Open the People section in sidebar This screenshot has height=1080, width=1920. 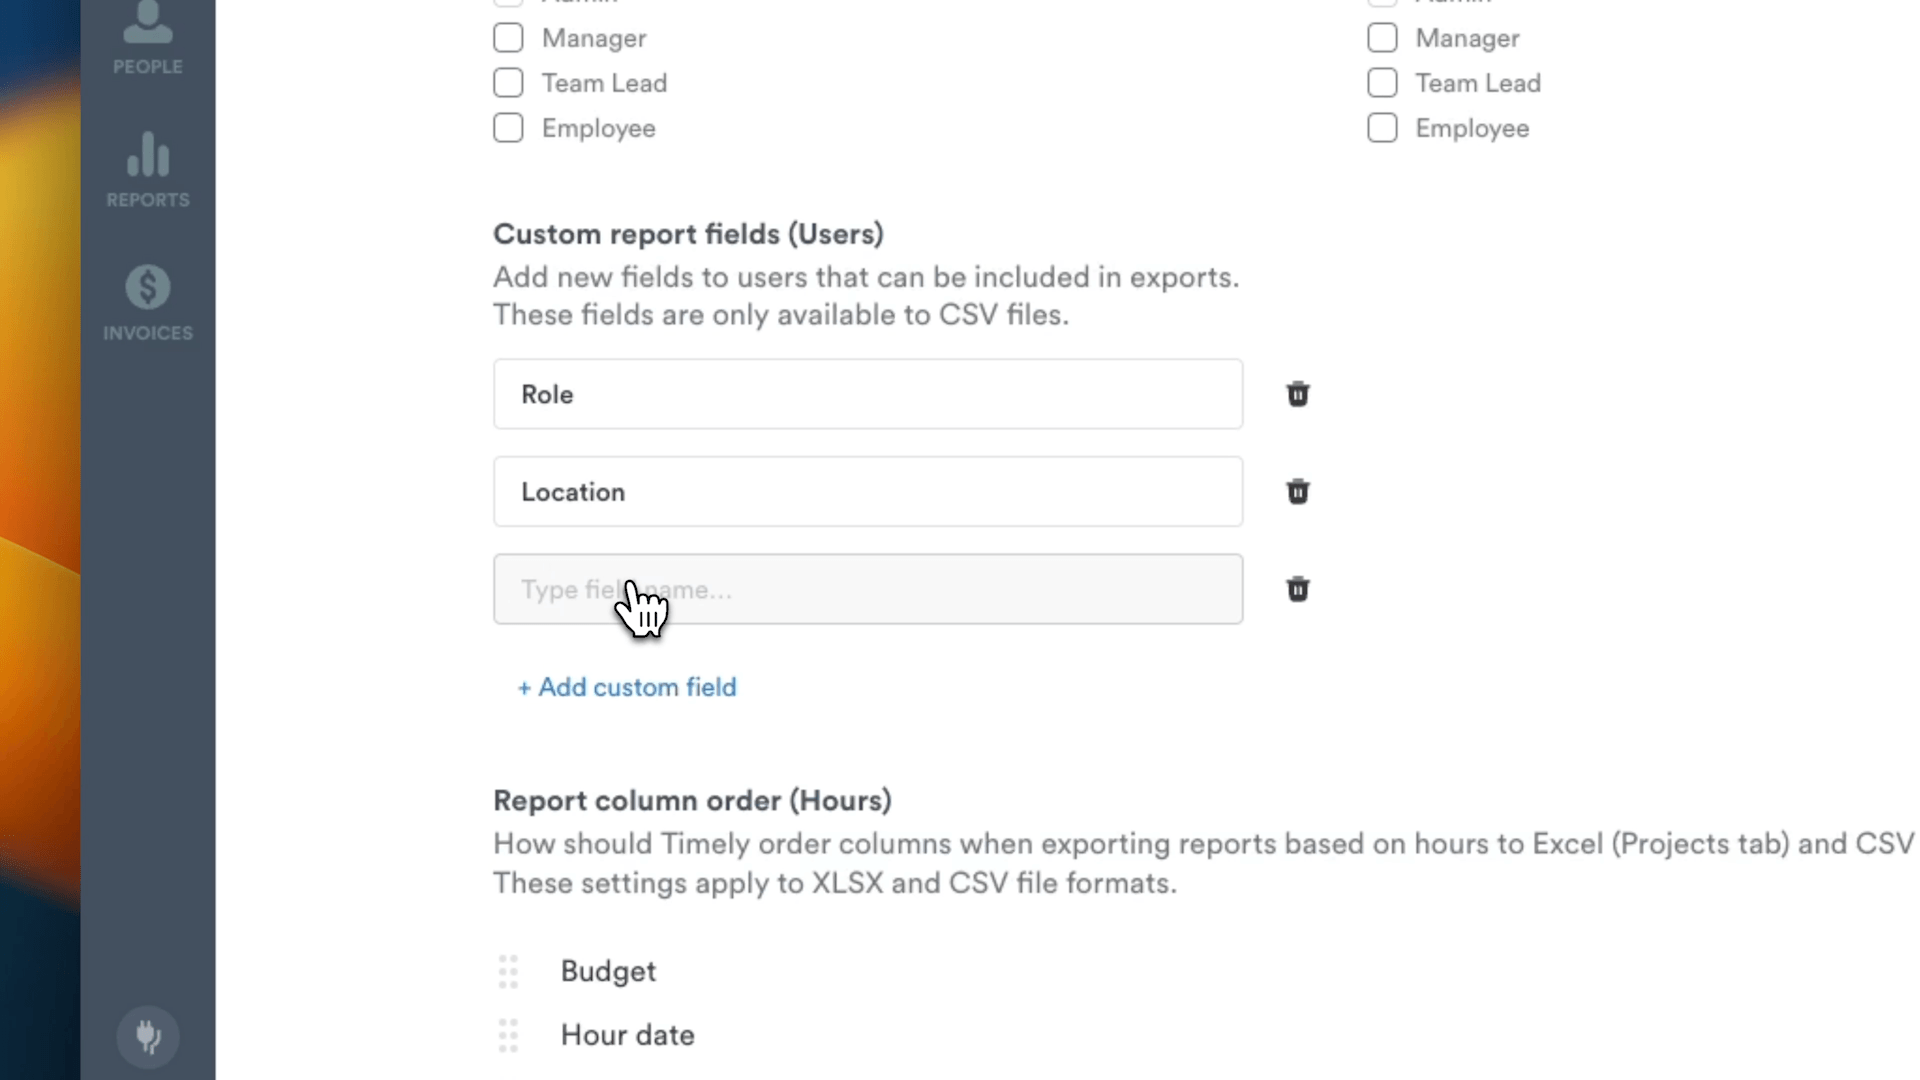point(148,38)
